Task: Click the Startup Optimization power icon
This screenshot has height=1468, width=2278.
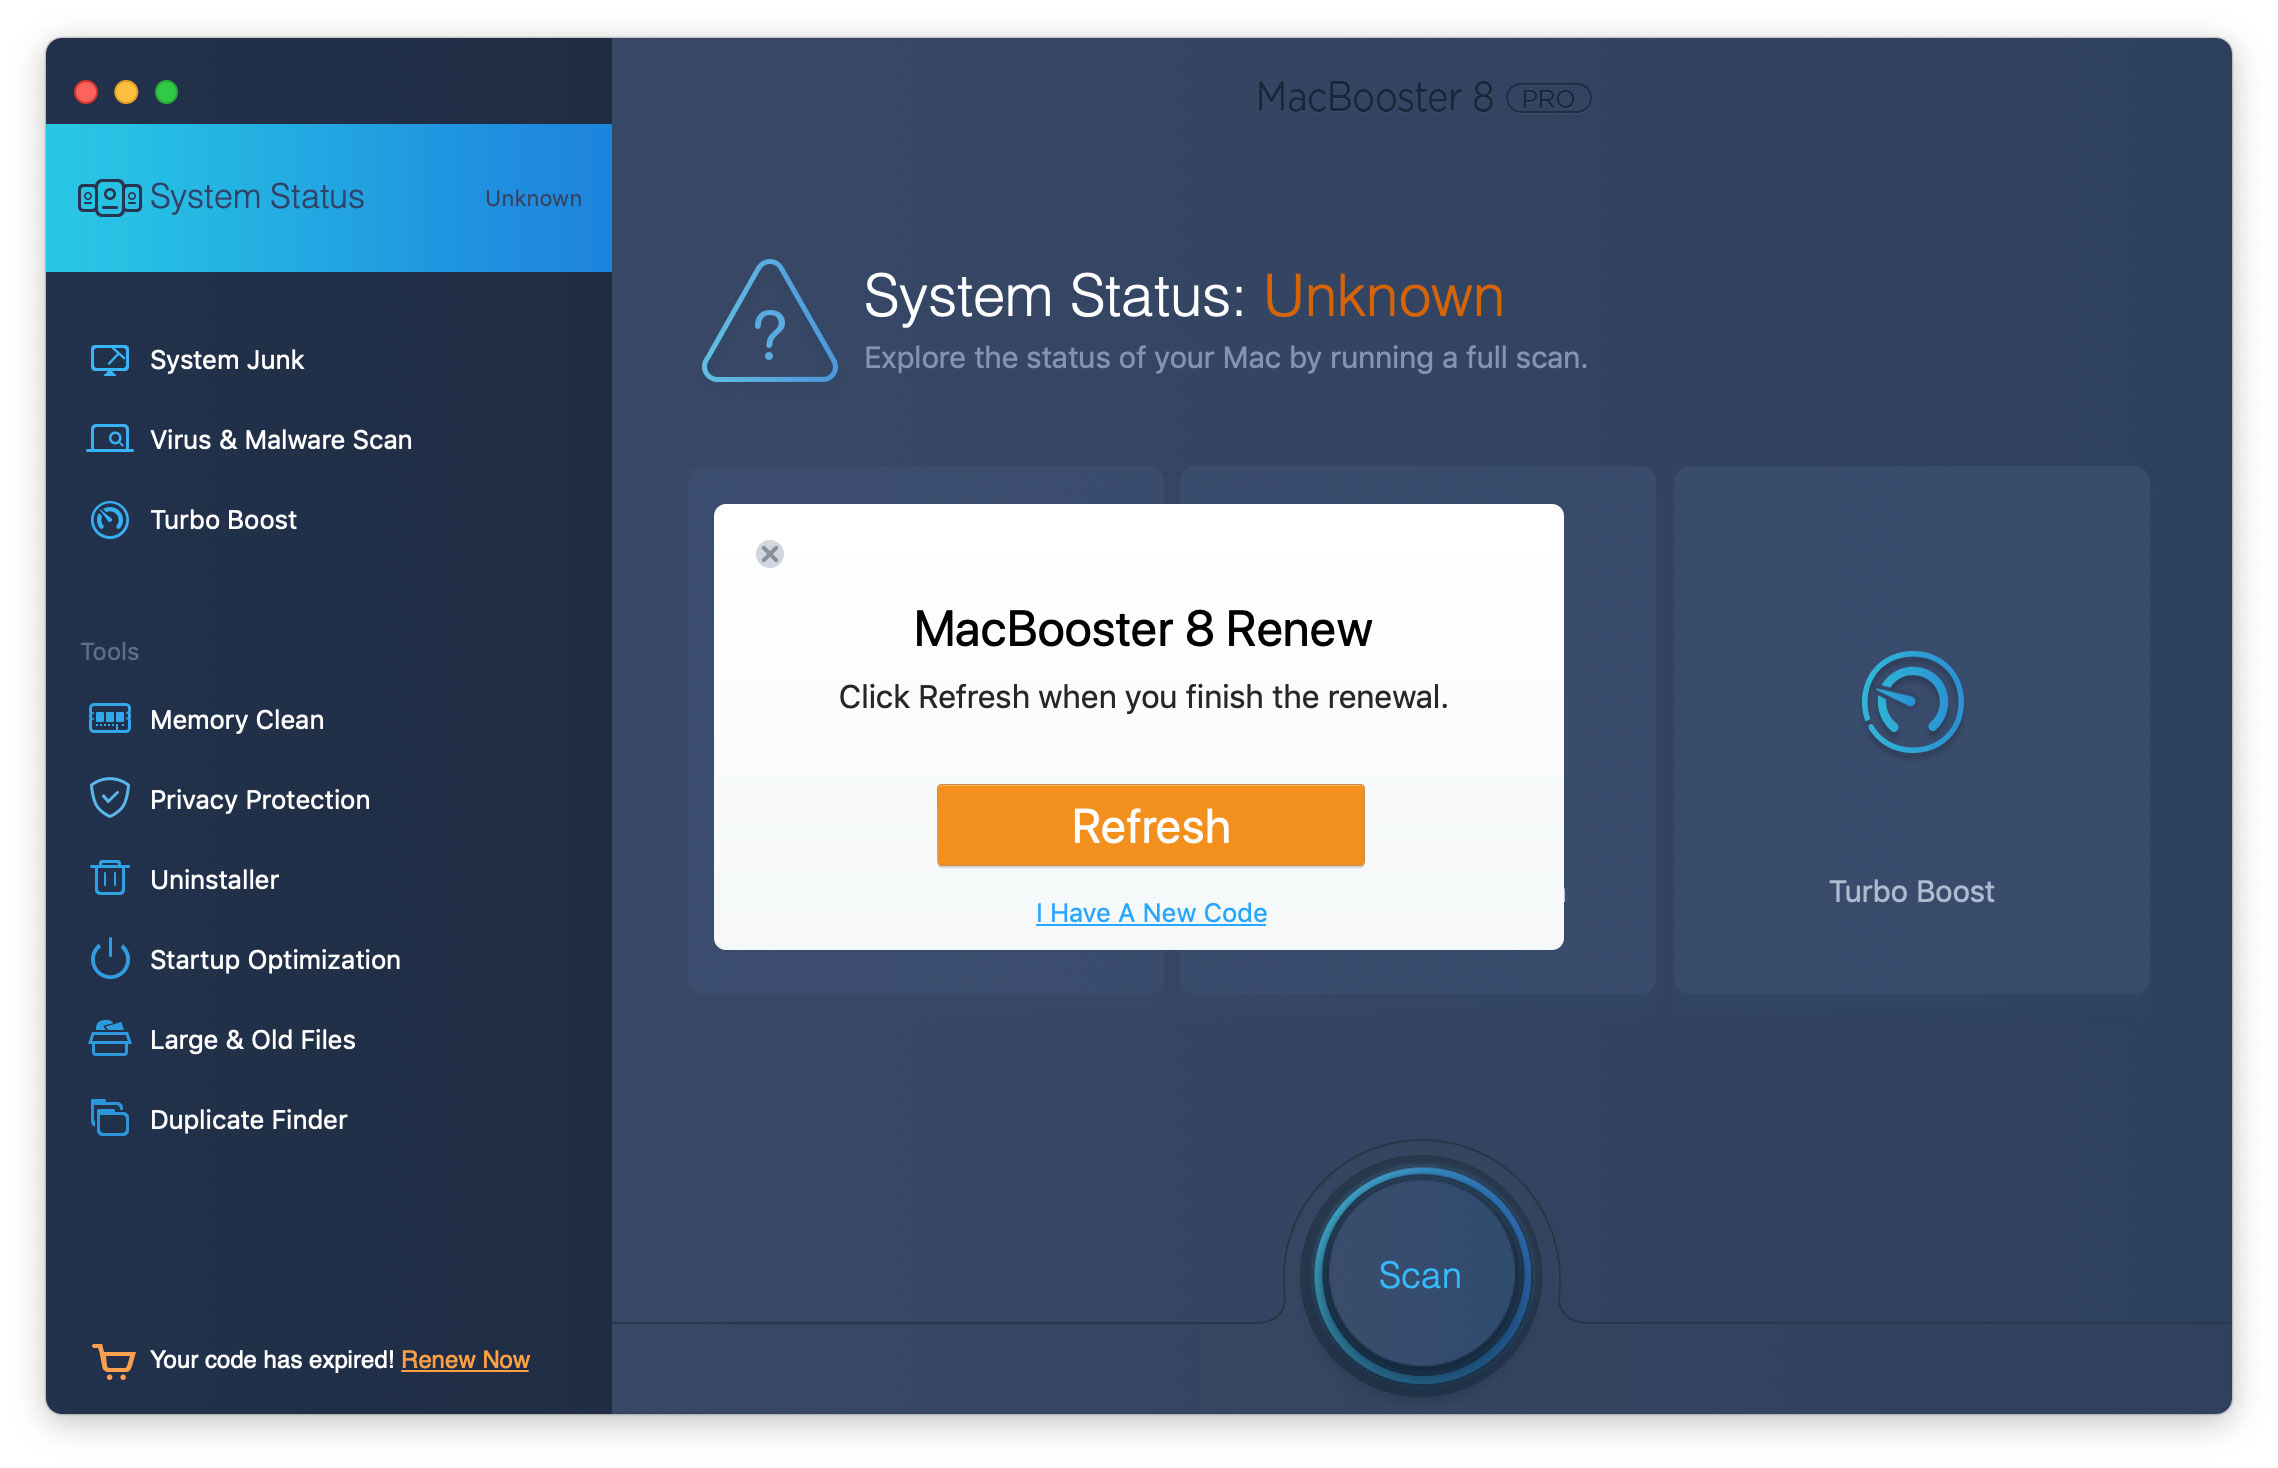Action: pos(110,958)
